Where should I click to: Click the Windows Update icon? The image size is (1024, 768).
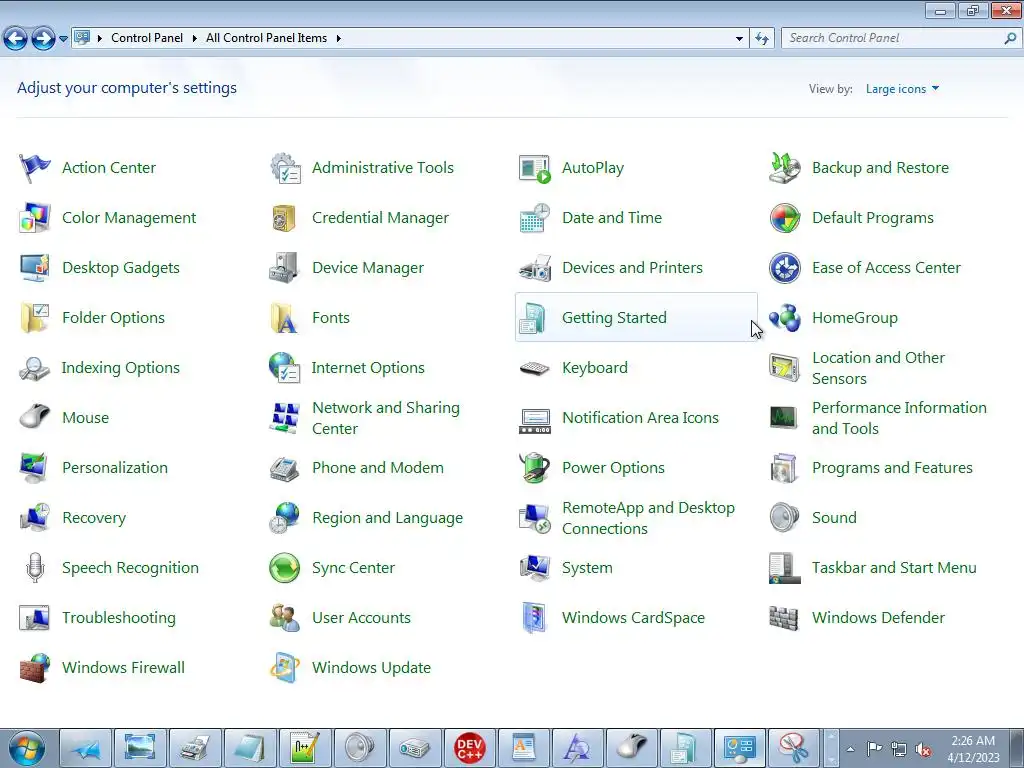pos(285,667)
